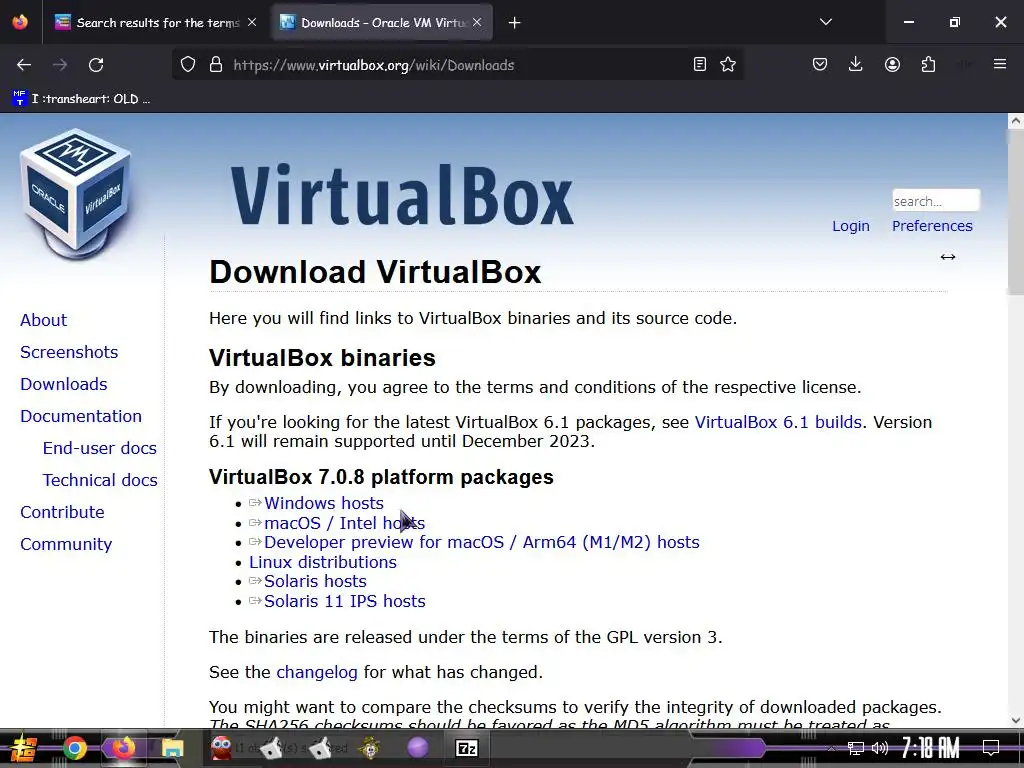Viewport: 1024px width, 768px height.
Task: Open Firefox account icon
Action: tap(892, 65)
